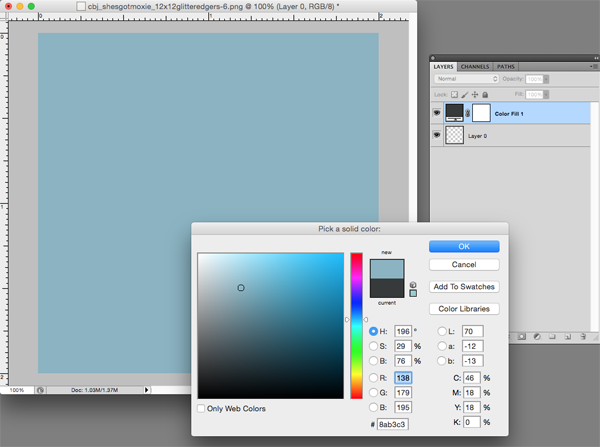
Task: Click OK in color picker
Action: point(464,246)
